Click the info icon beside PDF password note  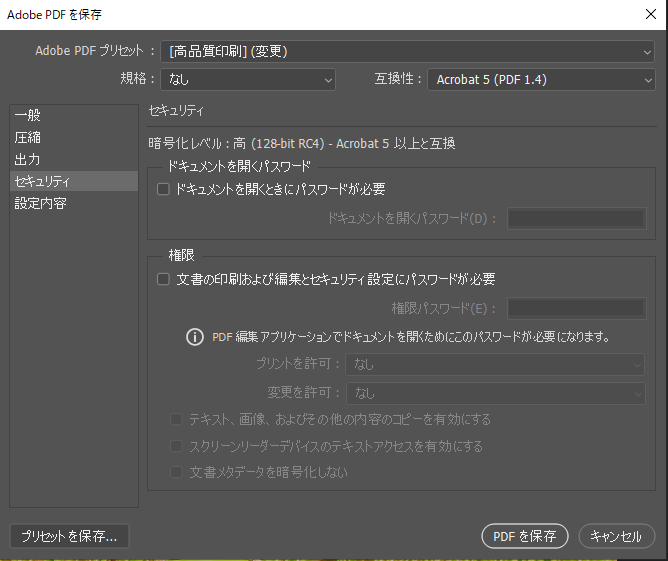click(x=195, y=337)
